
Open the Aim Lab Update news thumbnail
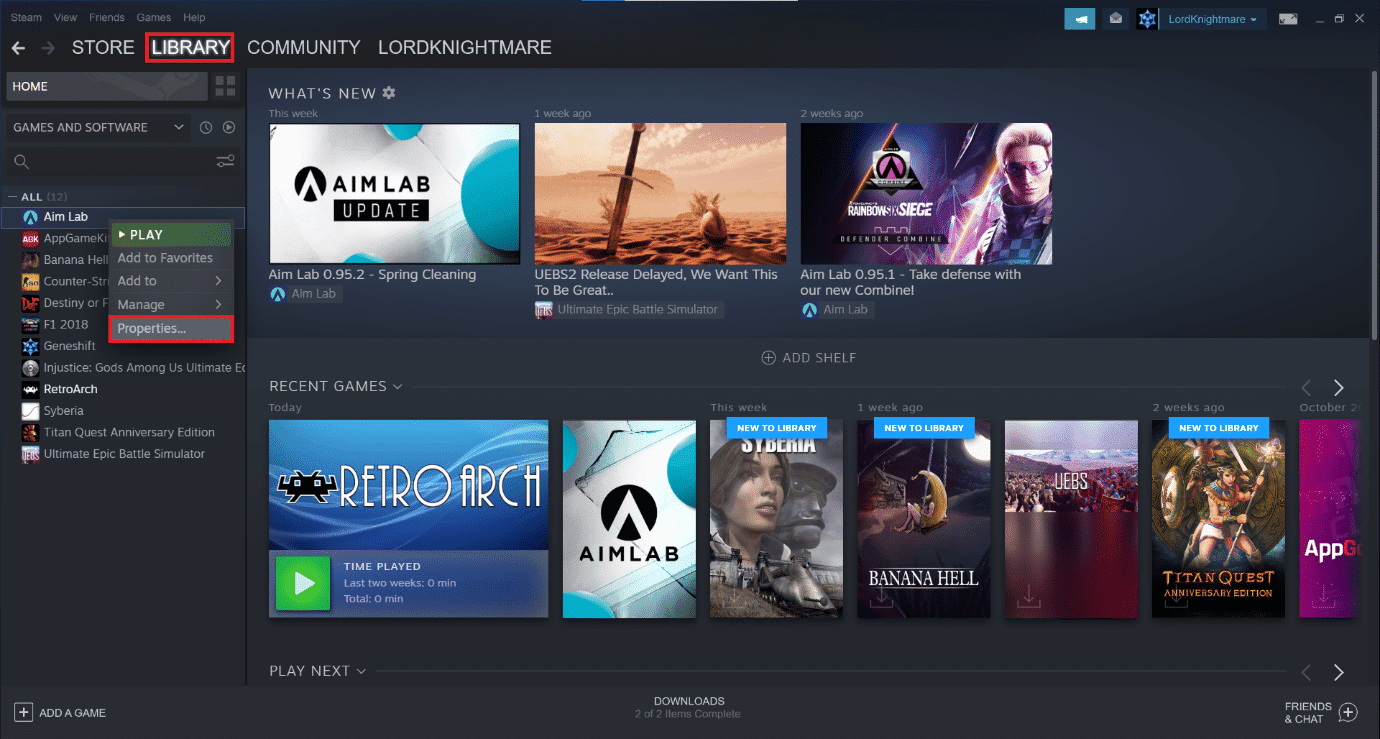(x=394, y=192)
